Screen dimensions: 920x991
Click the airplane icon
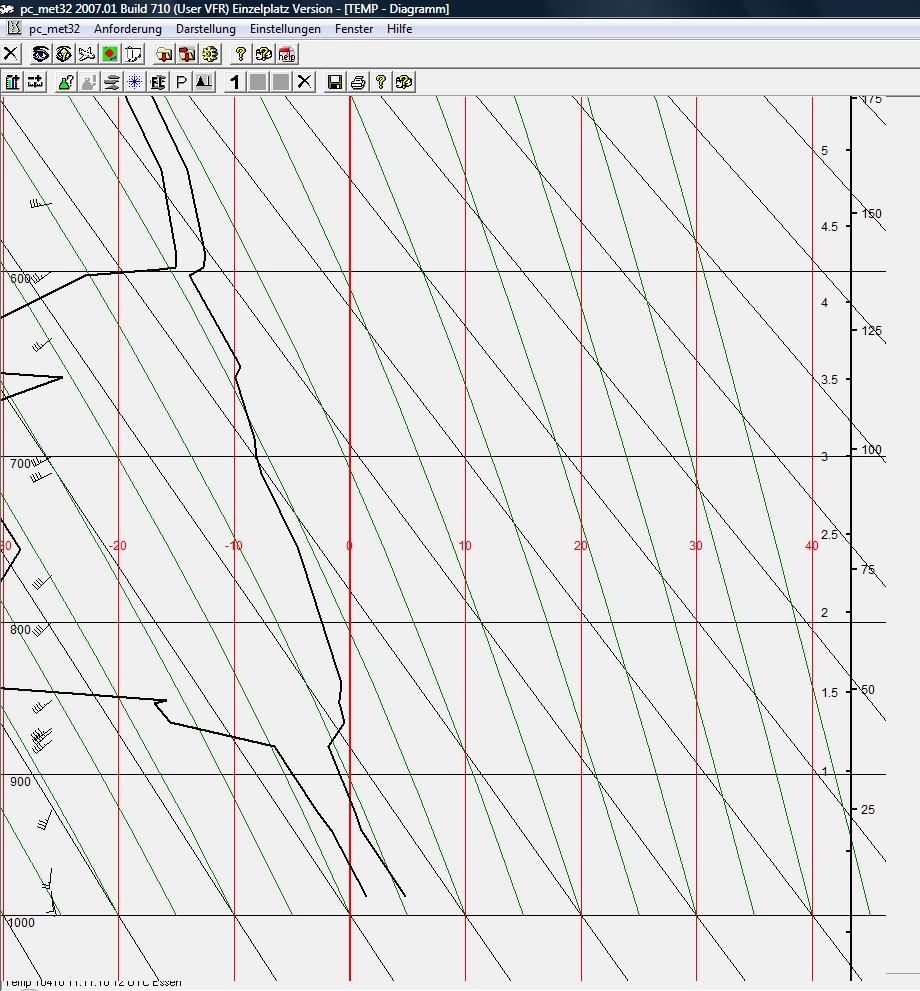[87, 54]
